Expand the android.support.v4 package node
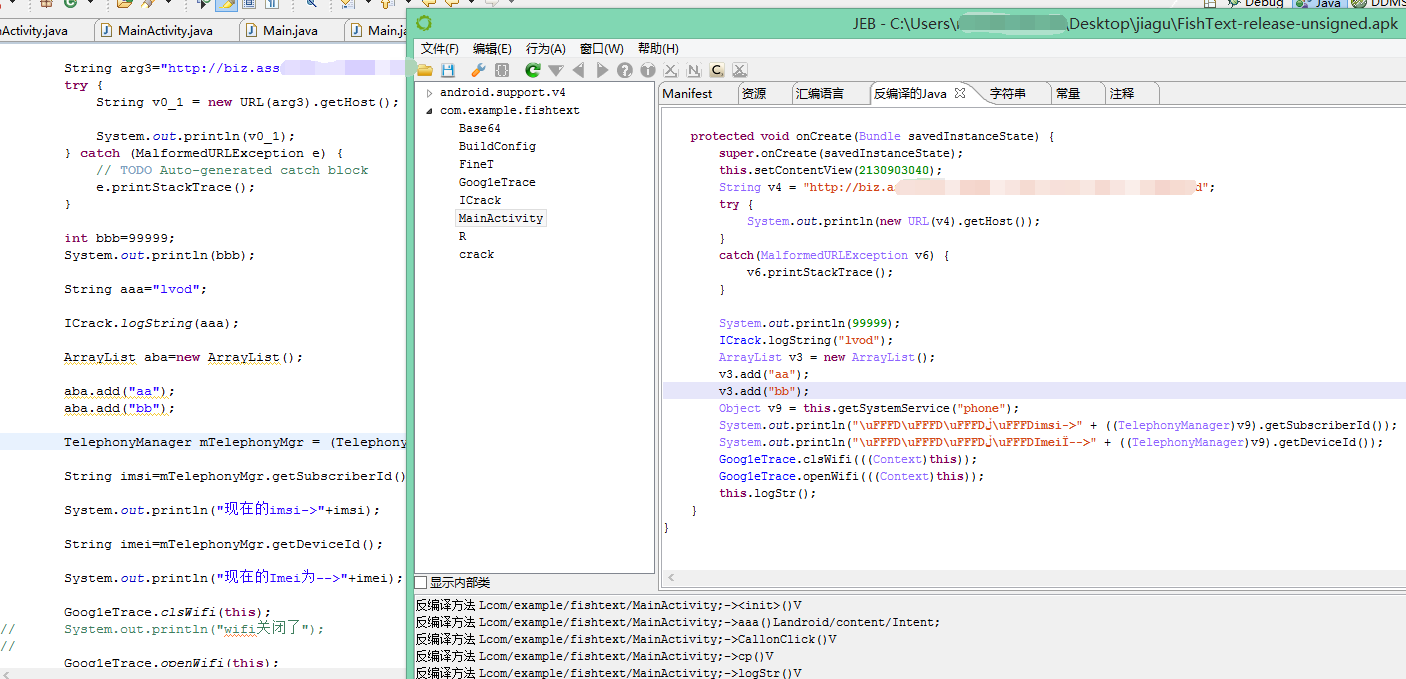Viewport: 1406px width, 679px height. pos(429,93)
